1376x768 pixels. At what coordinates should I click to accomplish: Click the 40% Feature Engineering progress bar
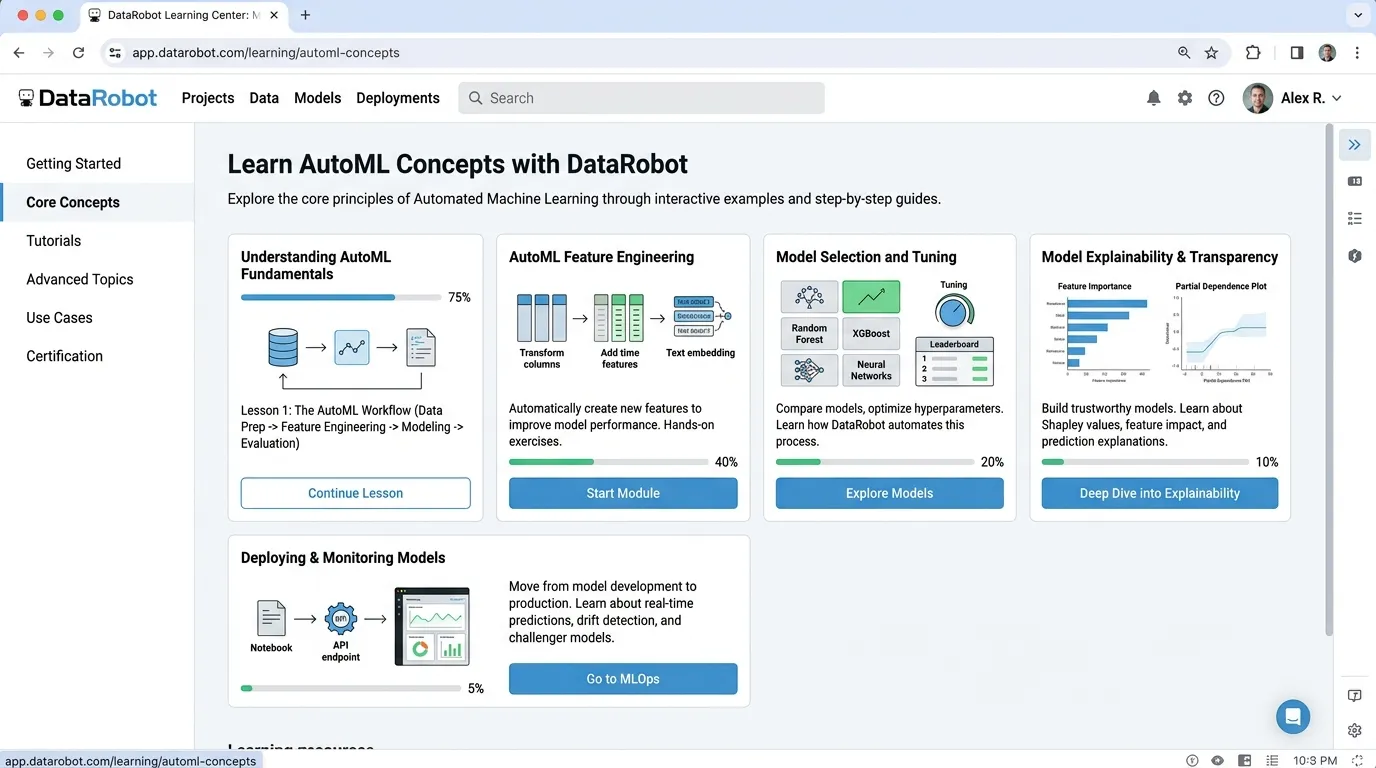(x=608, y=462)
